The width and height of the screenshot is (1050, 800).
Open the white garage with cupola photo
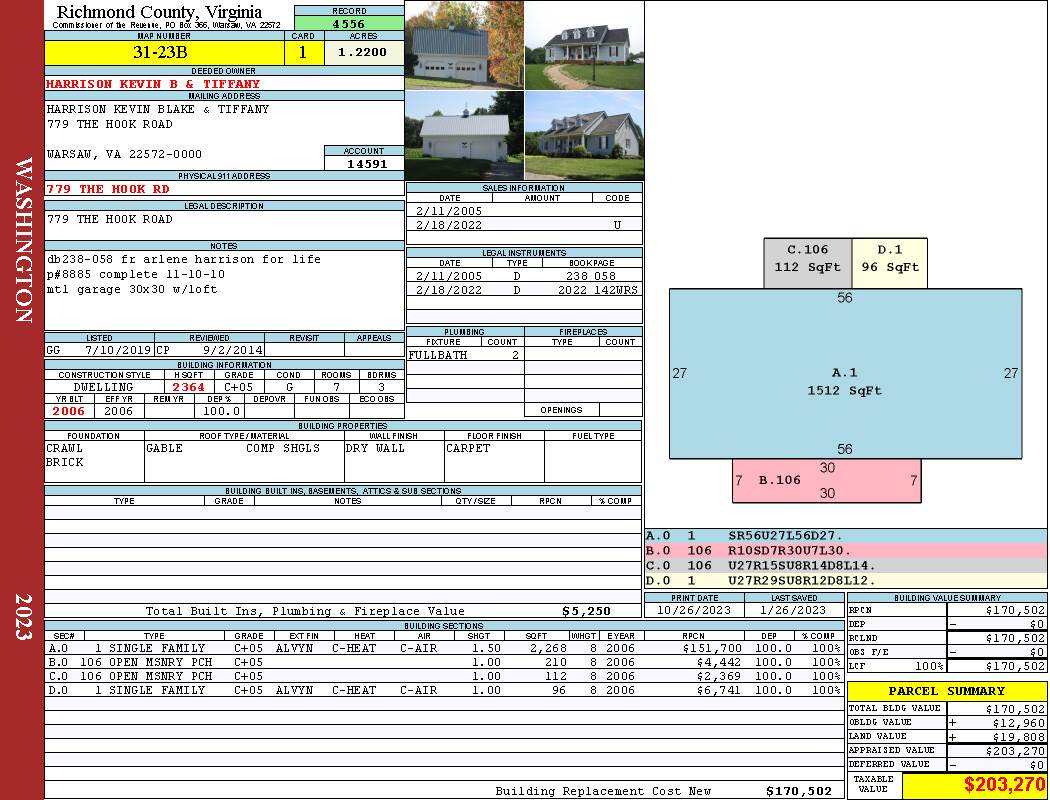pos(464,135)
